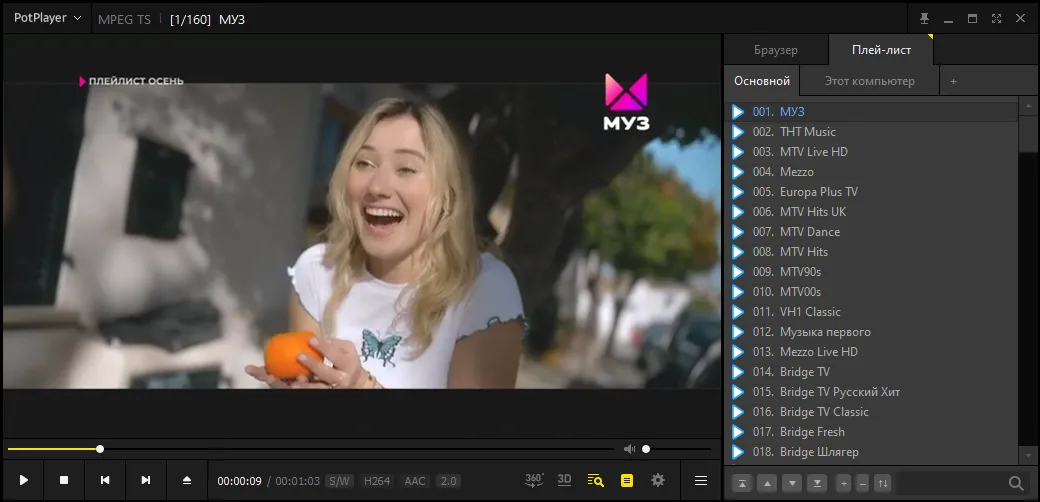Toggle 3D video mode
This screenshot has width=1040, height=502.
[564, 480]
